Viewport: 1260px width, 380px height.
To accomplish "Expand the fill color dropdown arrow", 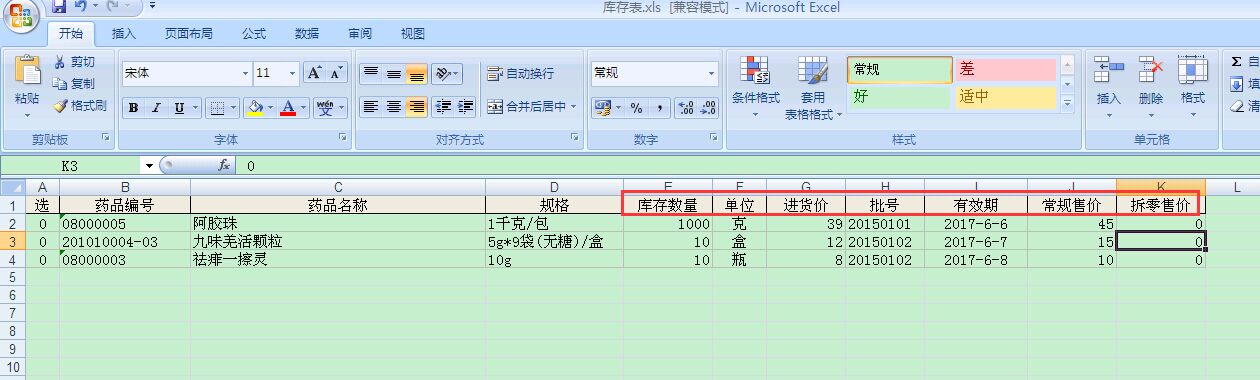I will [x=271, y=107].
